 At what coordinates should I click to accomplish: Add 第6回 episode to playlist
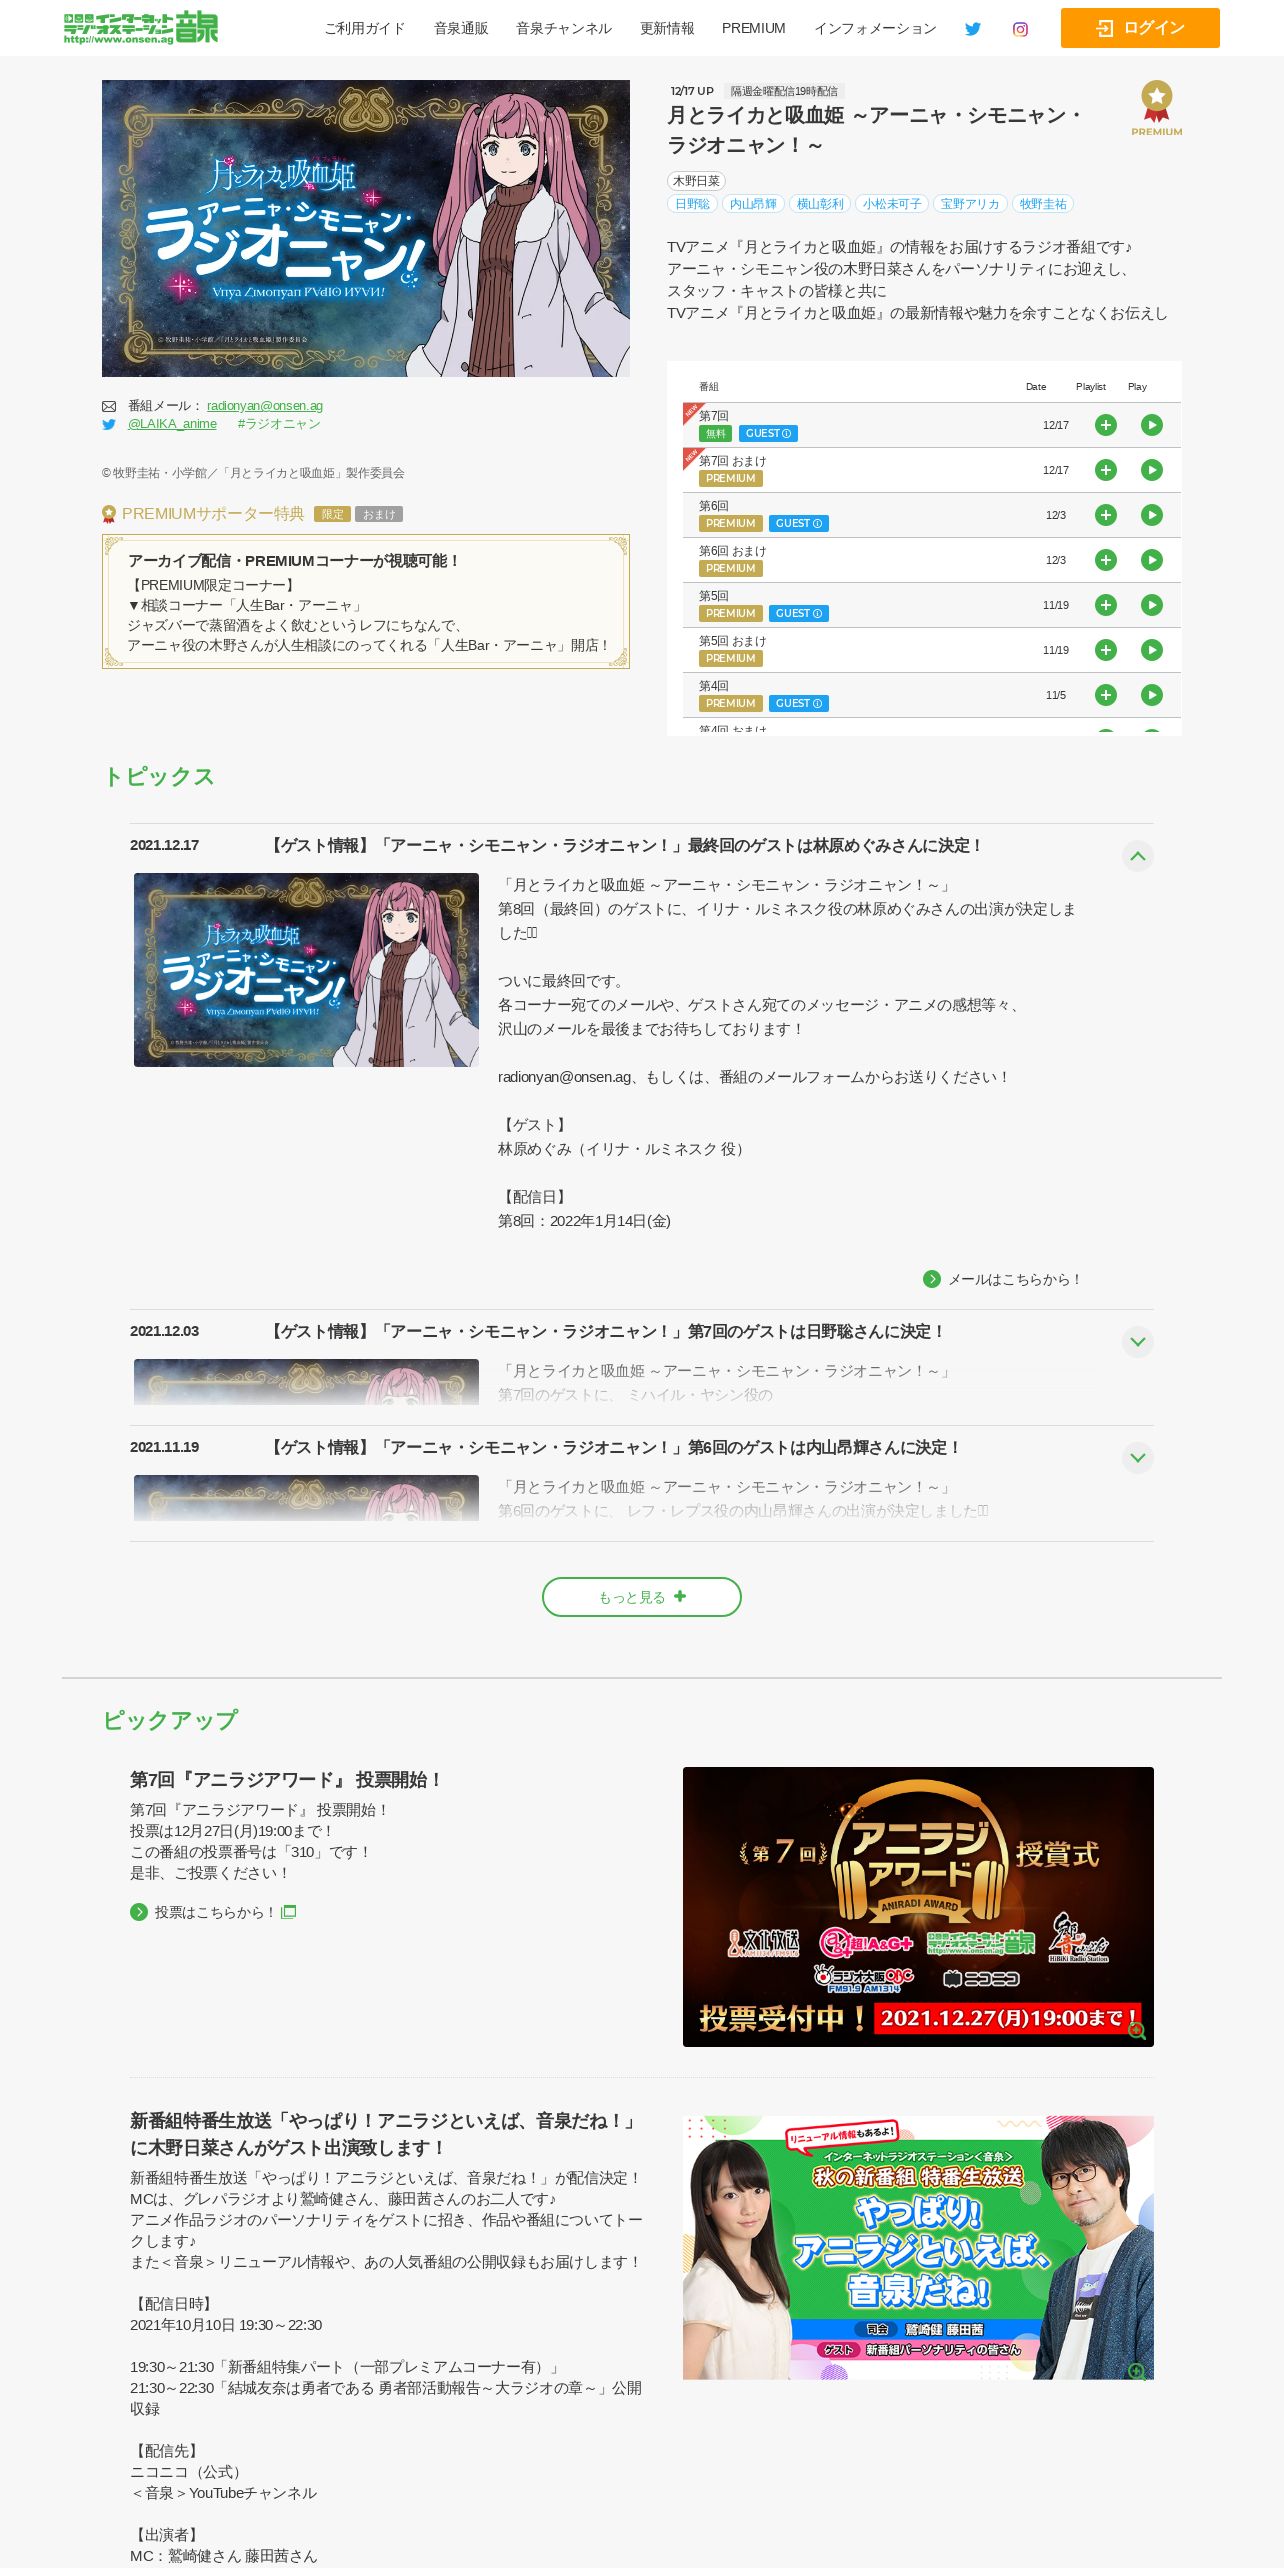[x=1106, y=515]
